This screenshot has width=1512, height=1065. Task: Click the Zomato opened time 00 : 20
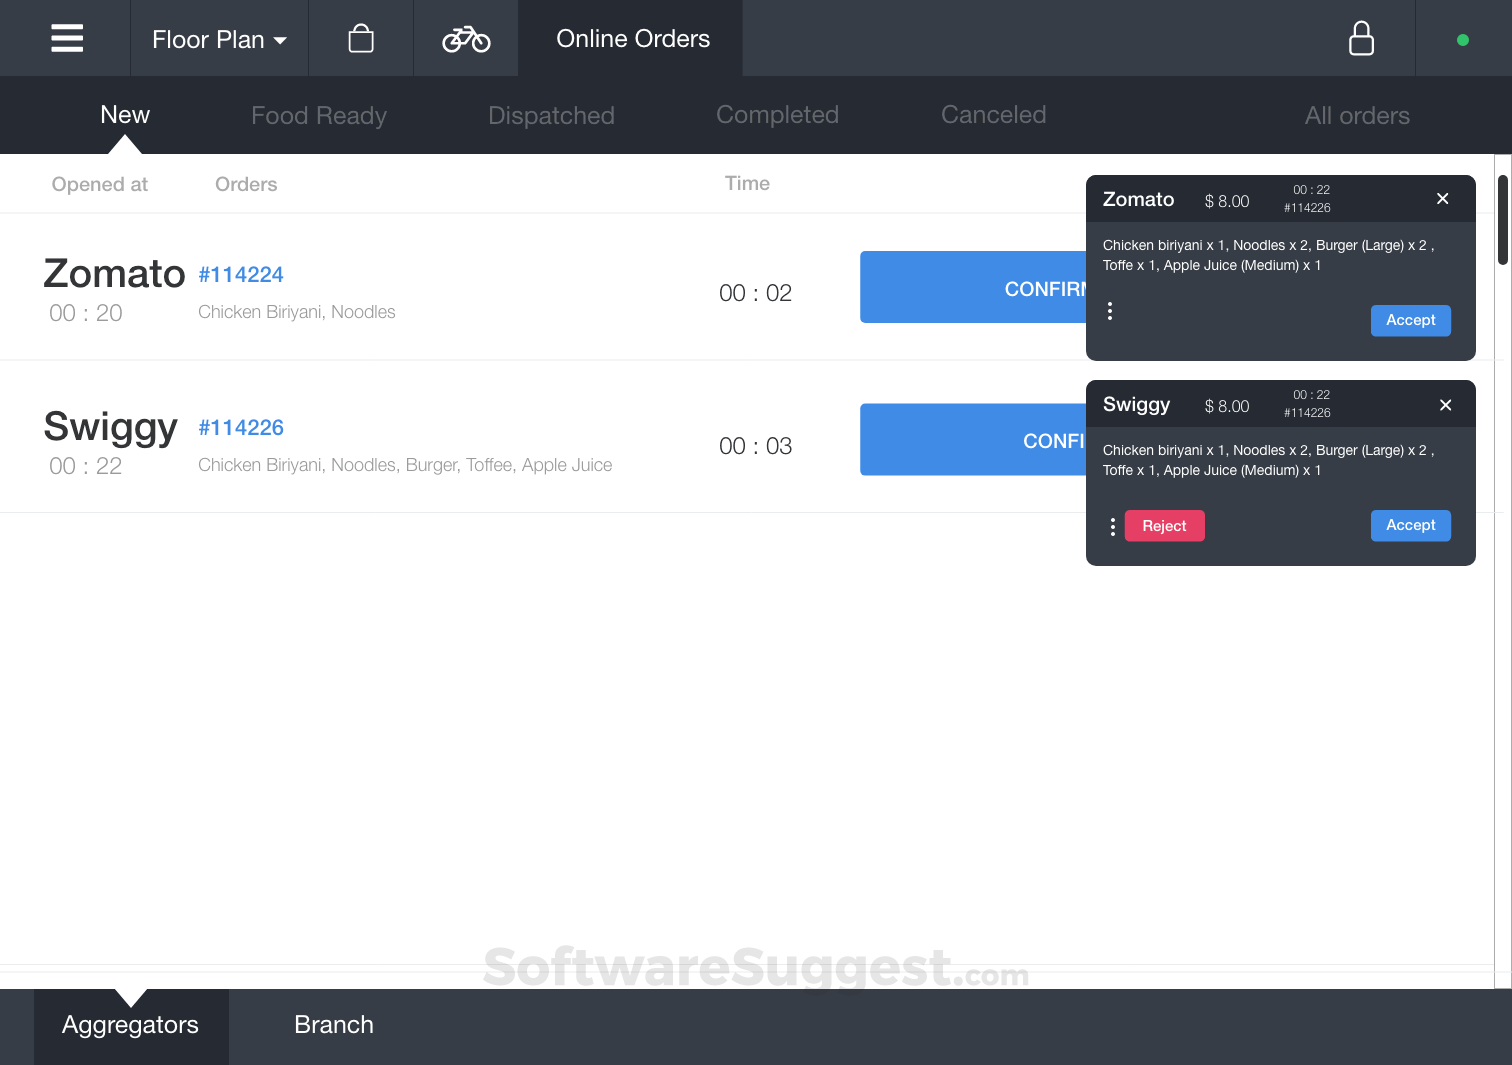coord(86,313)
